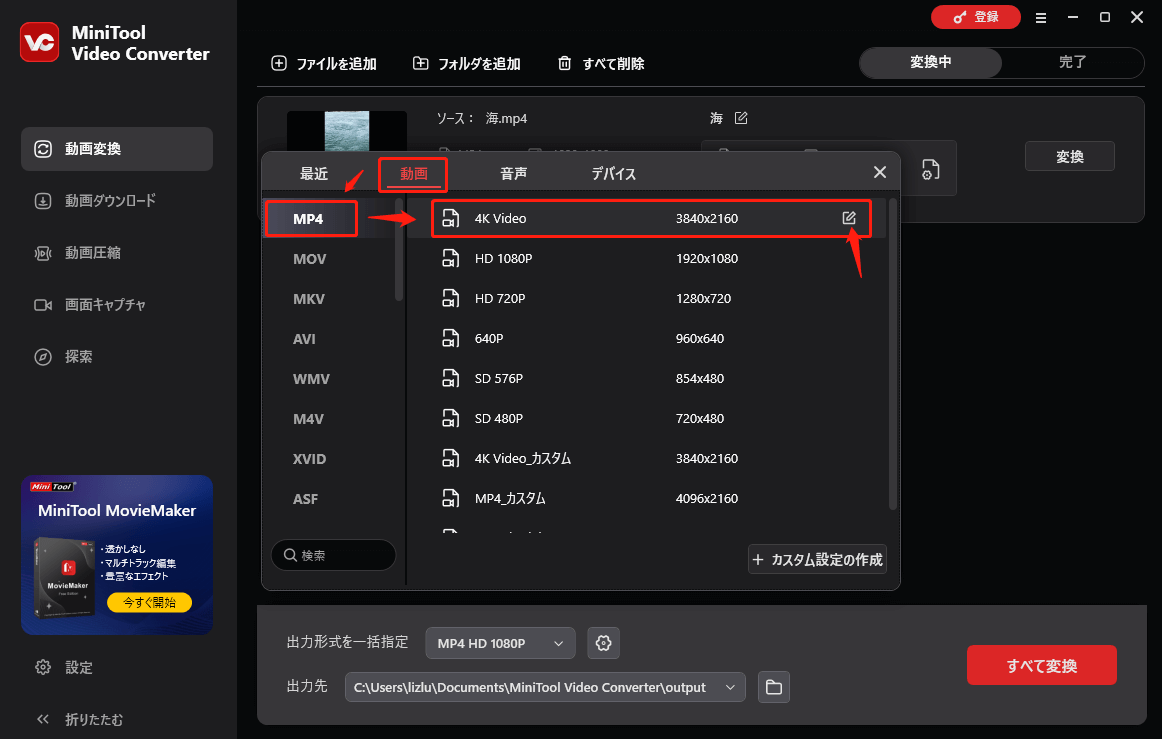Click the 1920x1080 resolution value
Viewport: 1162px width, 739px height.
tap(707, 259)
